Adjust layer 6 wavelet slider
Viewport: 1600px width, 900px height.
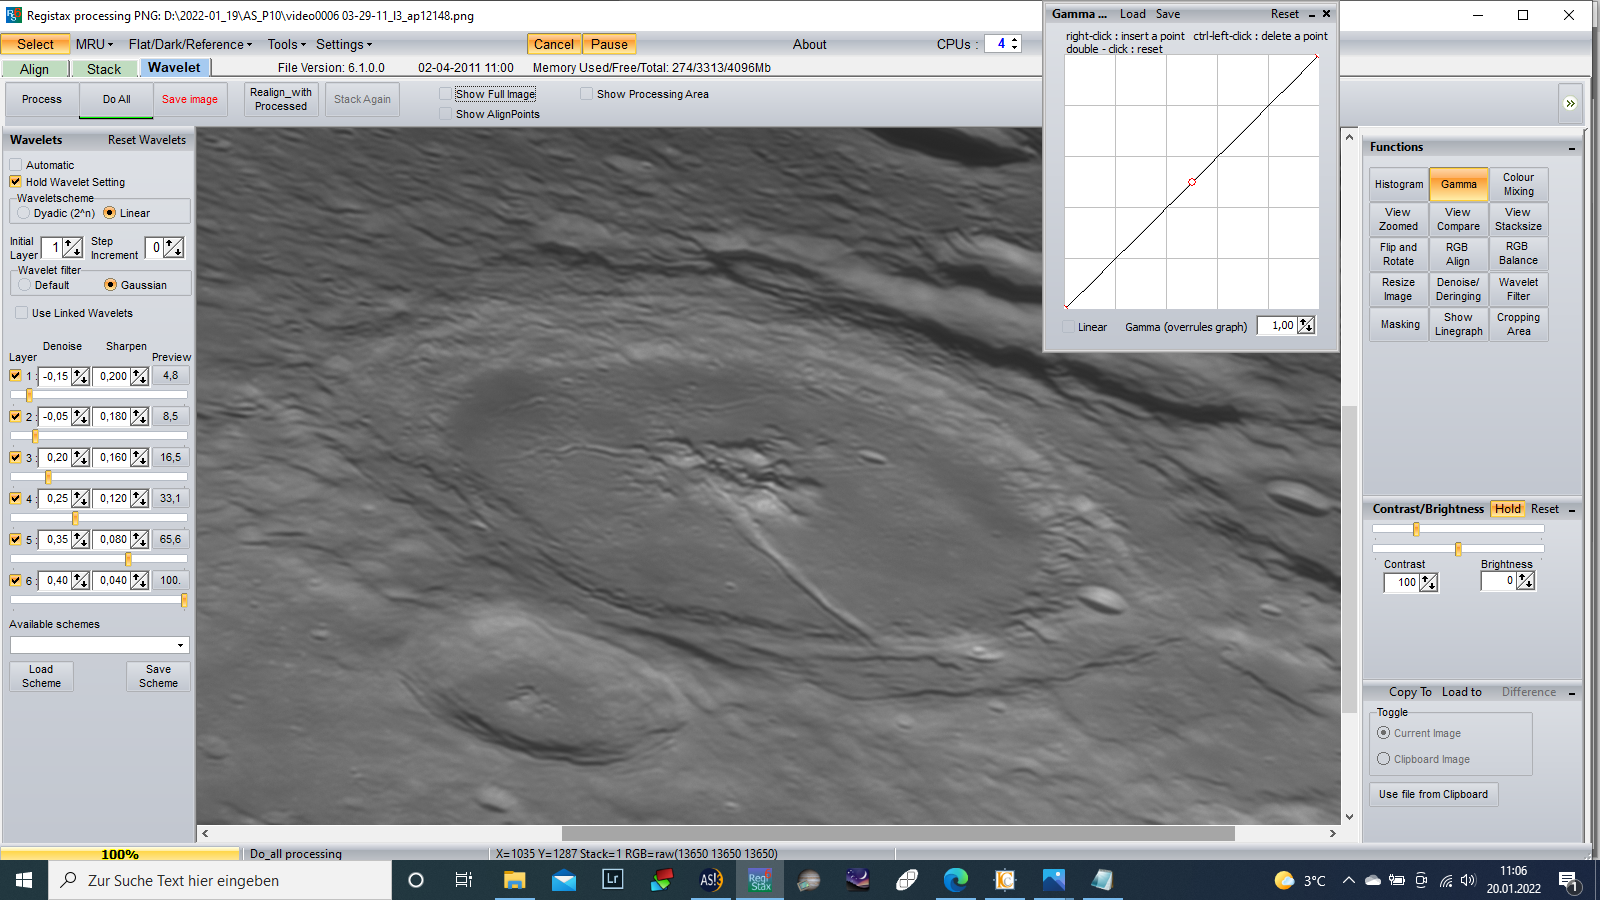[184, 600]
